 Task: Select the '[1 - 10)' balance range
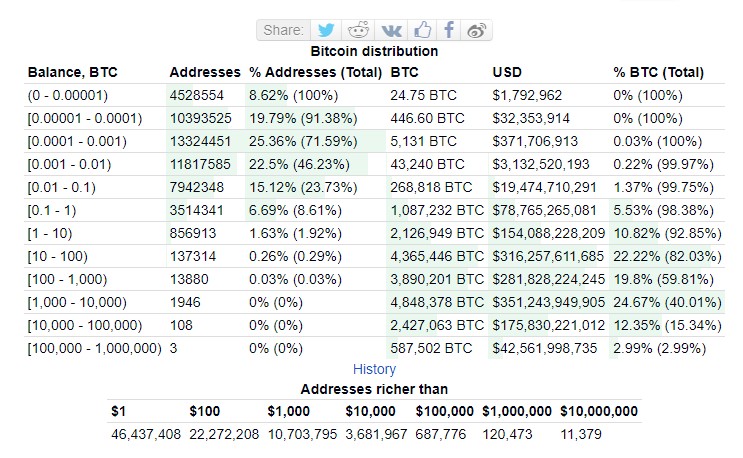pos(50,233)
